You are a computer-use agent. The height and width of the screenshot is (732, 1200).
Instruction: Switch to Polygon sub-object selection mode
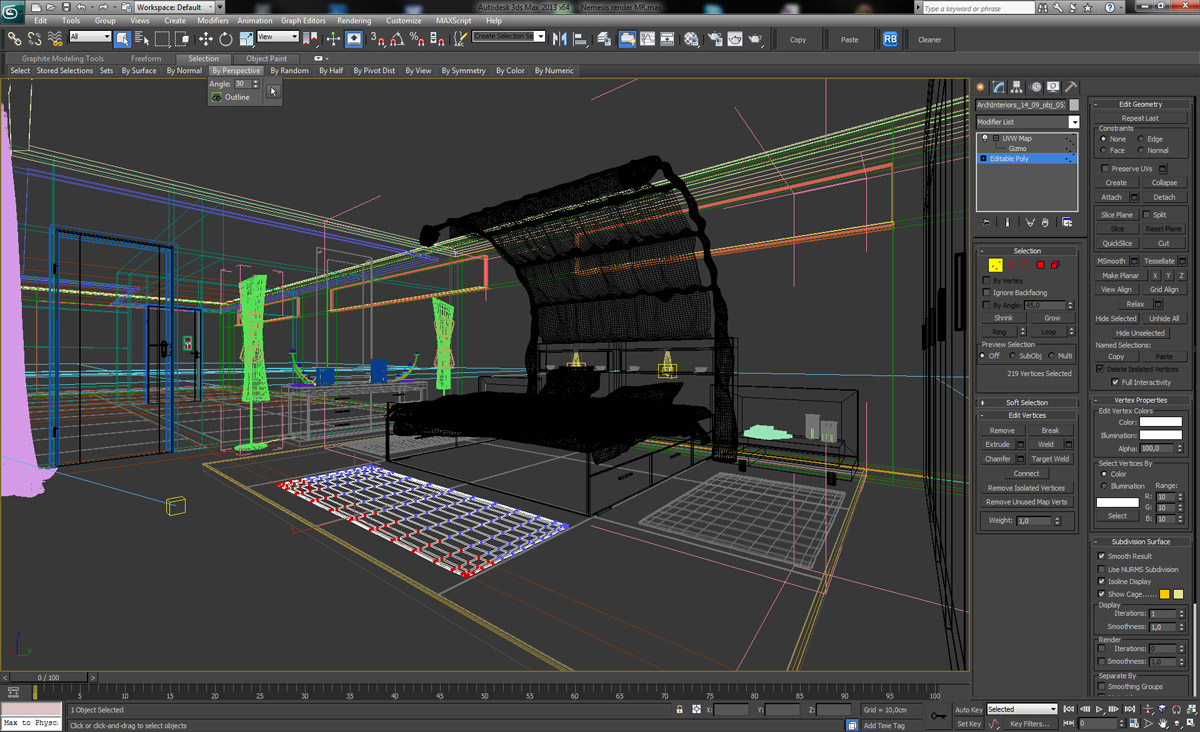tap(1041, 265)
